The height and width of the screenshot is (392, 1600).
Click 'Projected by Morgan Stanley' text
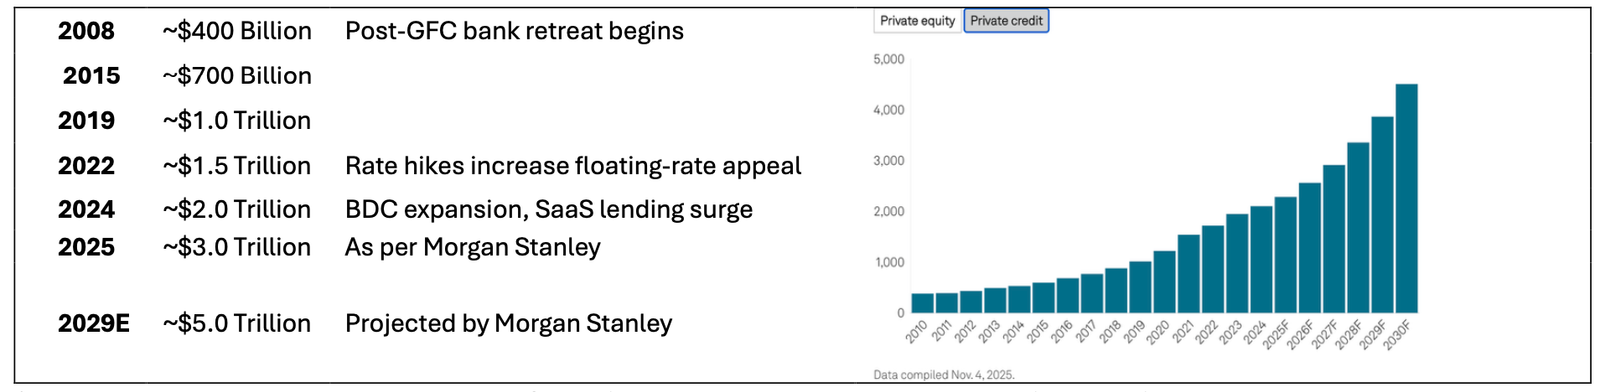pos(509,324)
